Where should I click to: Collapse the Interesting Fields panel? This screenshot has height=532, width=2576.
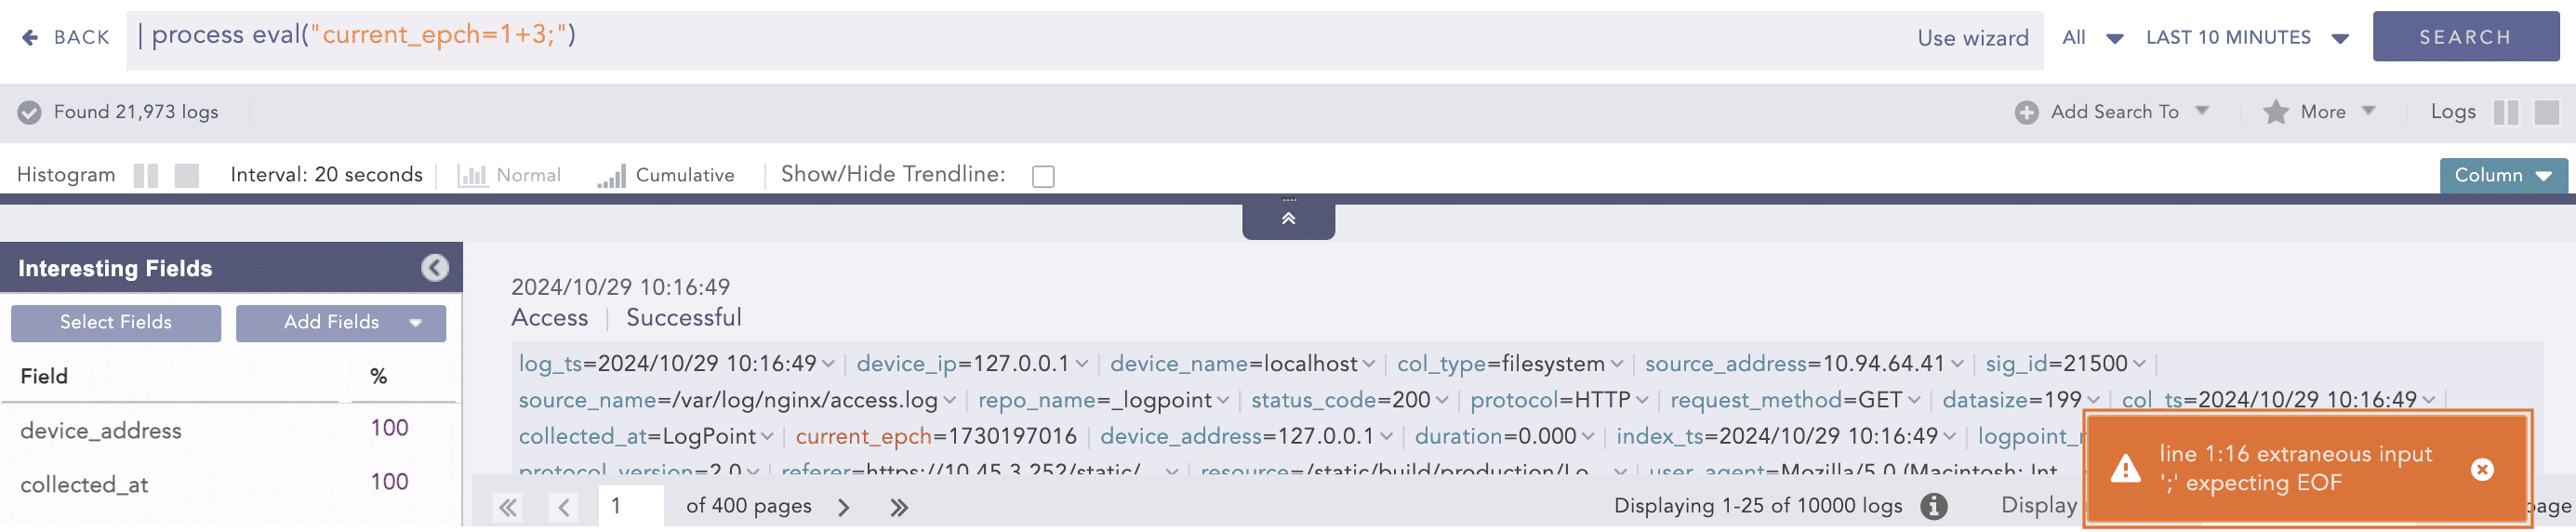click(434, 268)
